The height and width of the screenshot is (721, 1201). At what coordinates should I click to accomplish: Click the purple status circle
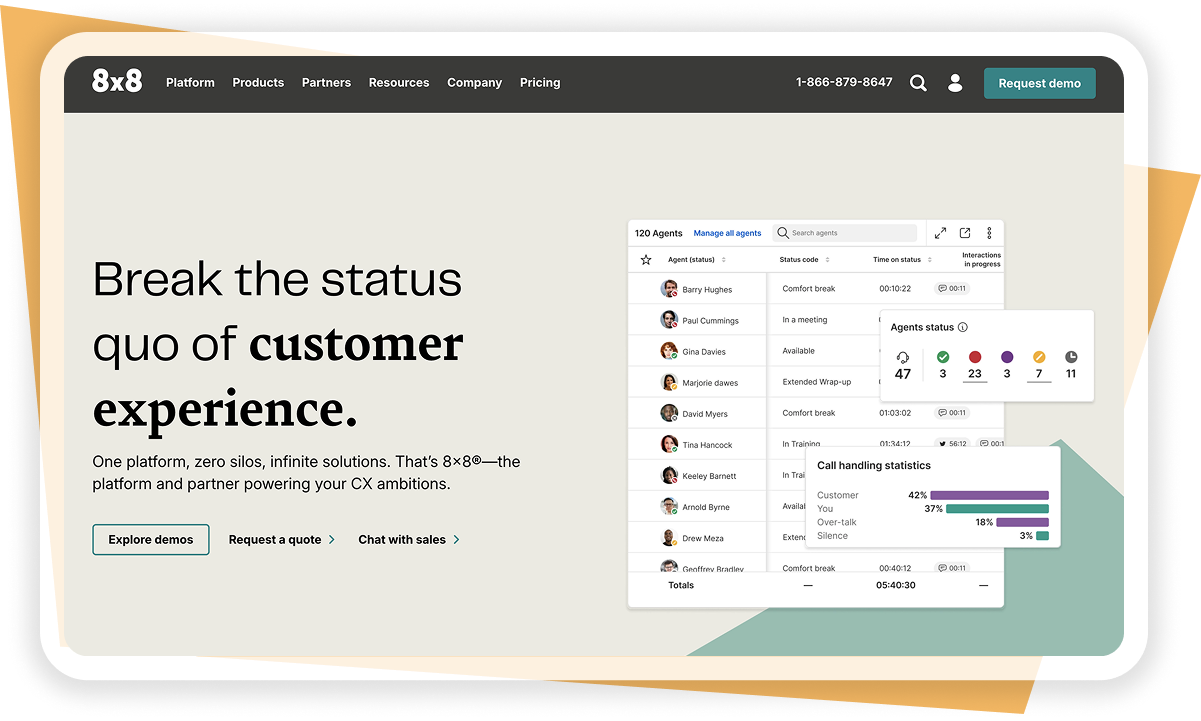click(x=1007, y=357)
